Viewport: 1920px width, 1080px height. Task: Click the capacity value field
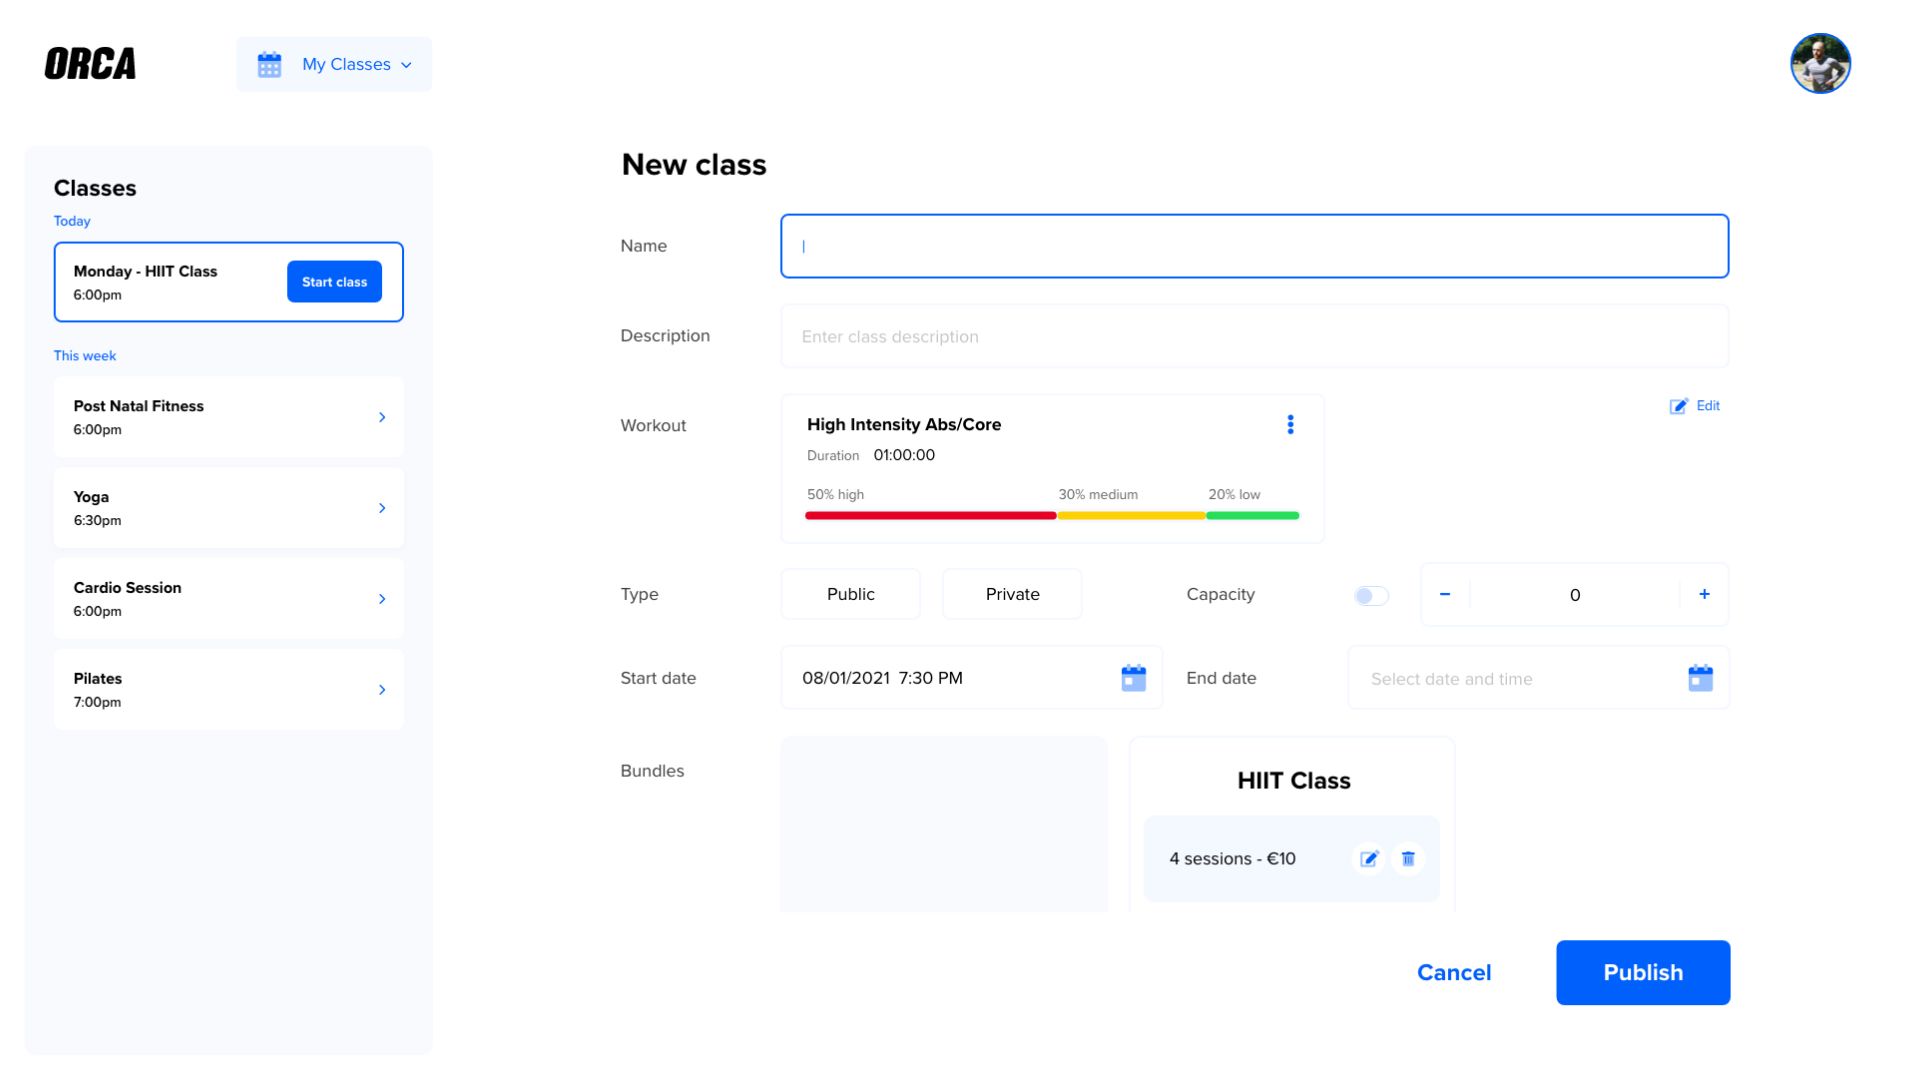click(1575, 595)
